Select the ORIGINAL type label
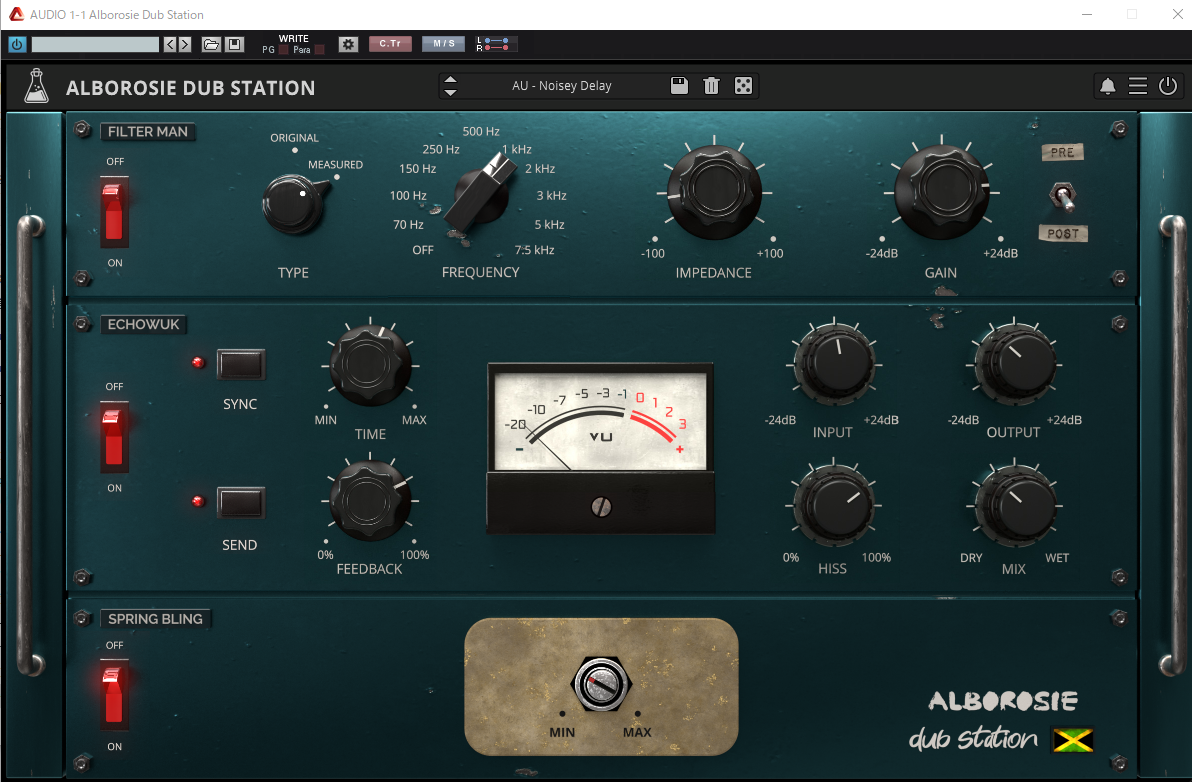The image size is (1192, 782). click(294, 138)
